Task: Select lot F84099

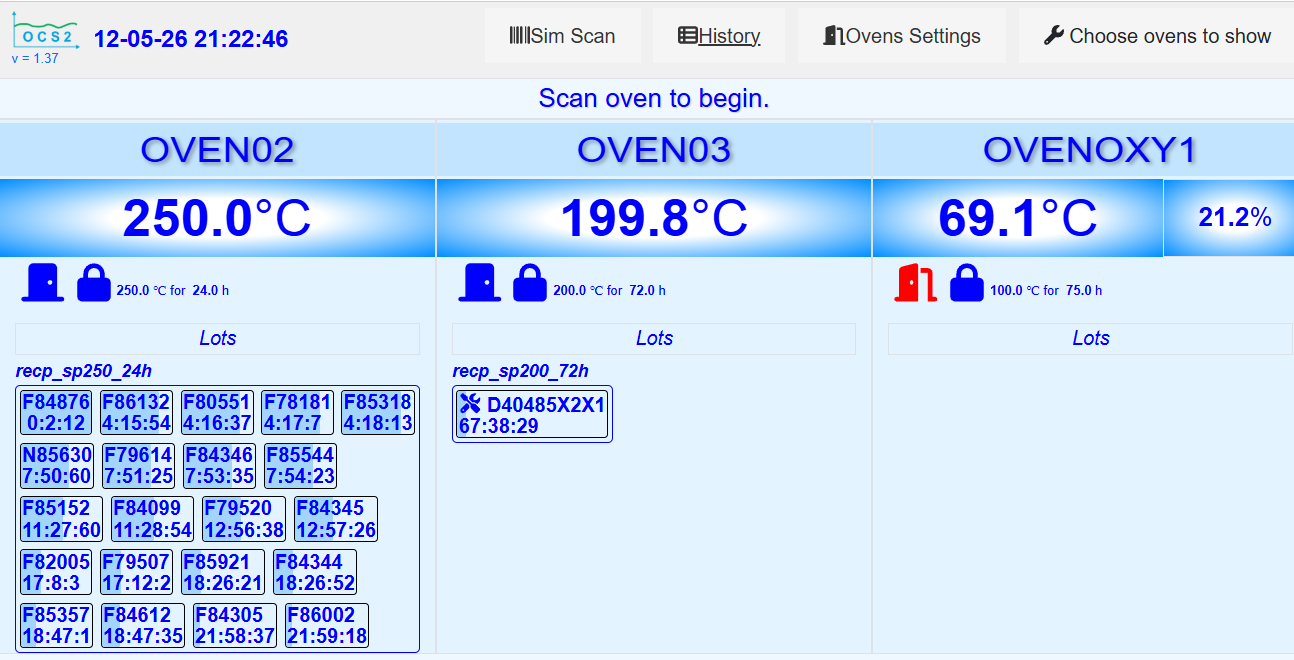Action: (153, 518)
